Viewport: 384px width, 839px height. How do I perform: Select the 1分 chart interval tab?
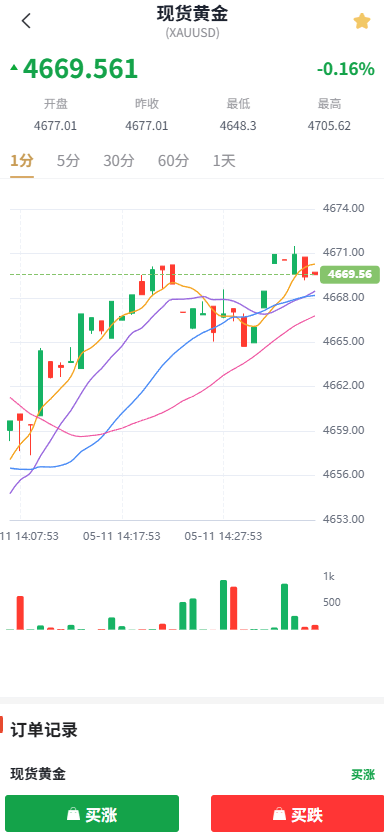pos(22,161)
